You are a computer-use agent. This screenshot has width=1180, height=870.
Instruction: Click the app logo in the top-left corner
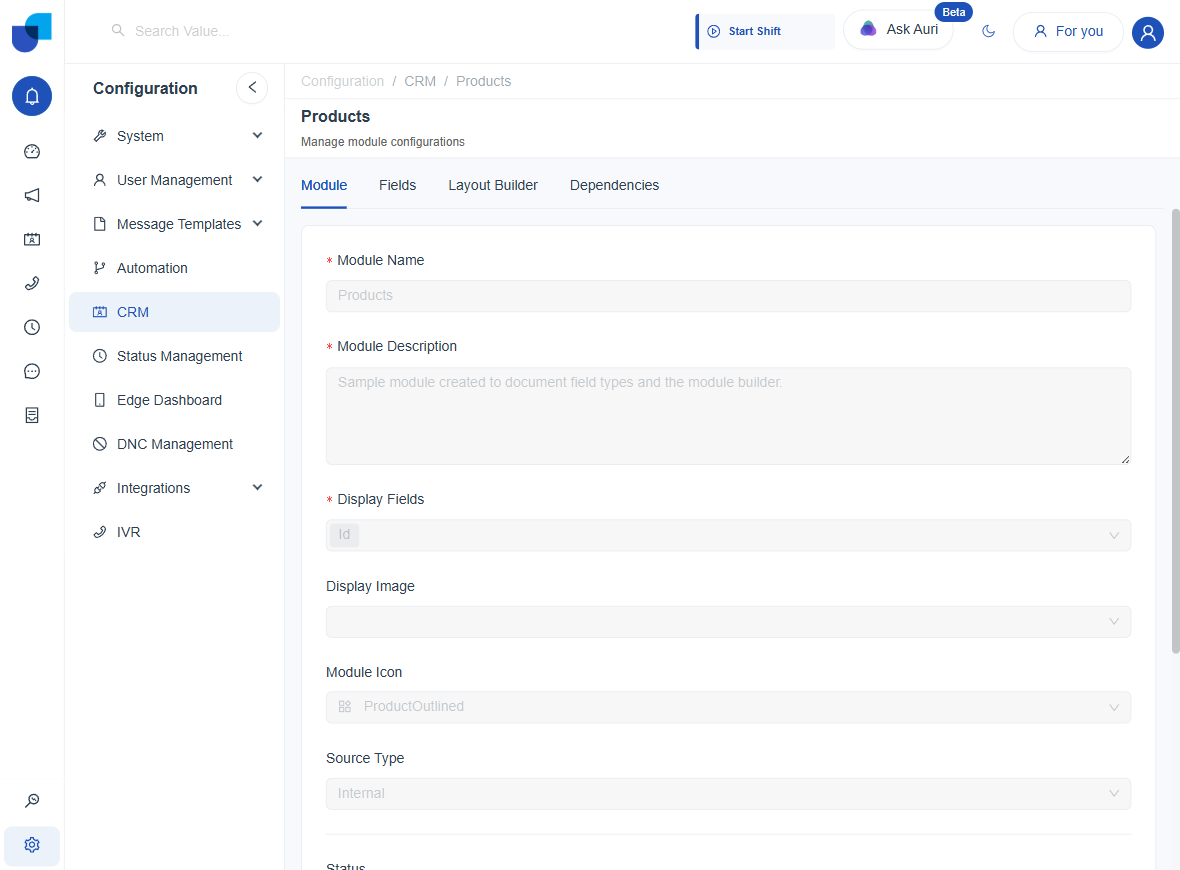click(32, 32)
